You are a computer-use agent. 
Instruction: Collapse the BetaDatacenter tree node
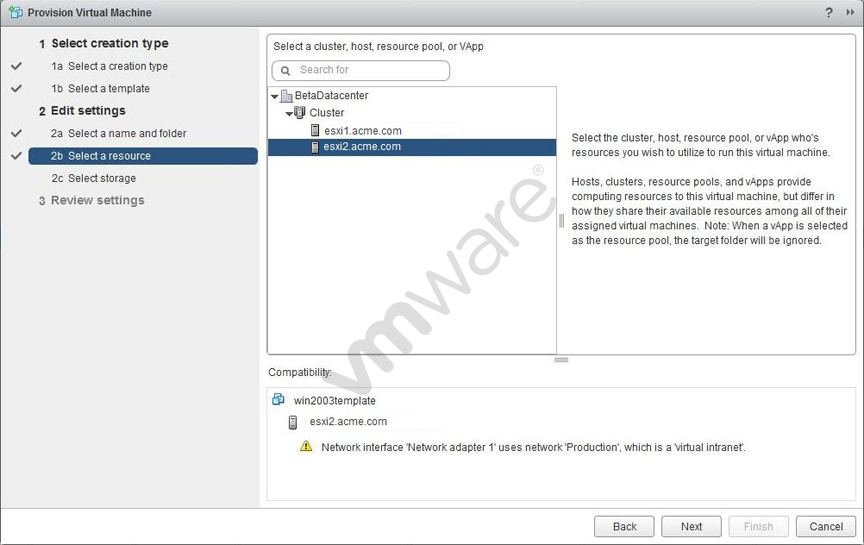275,96
